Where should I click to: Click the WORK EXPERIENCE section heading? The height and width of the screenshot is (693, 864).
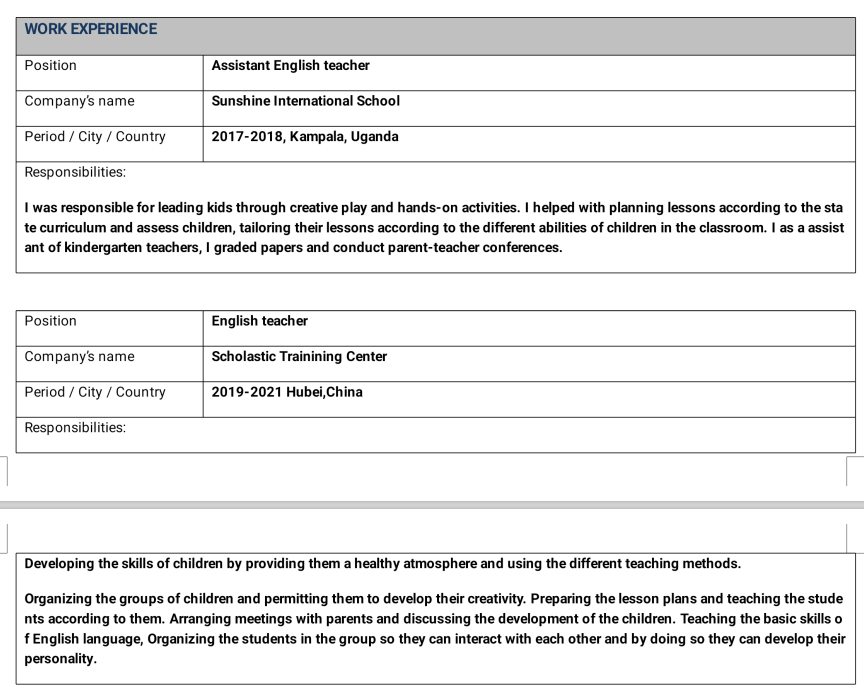point(91,29)
